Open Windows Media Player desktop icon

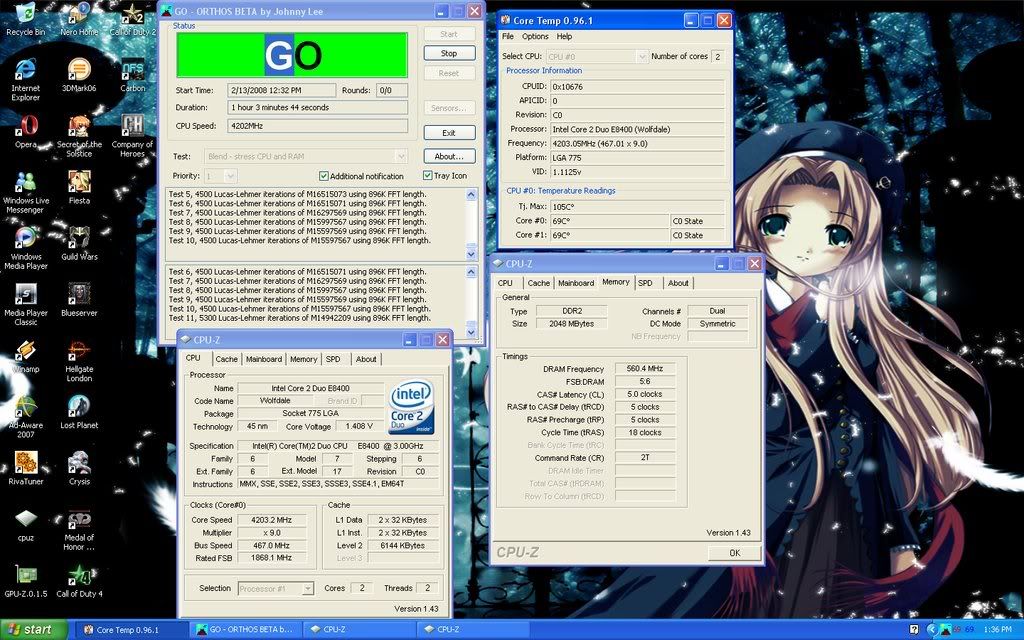pos(25,238)
